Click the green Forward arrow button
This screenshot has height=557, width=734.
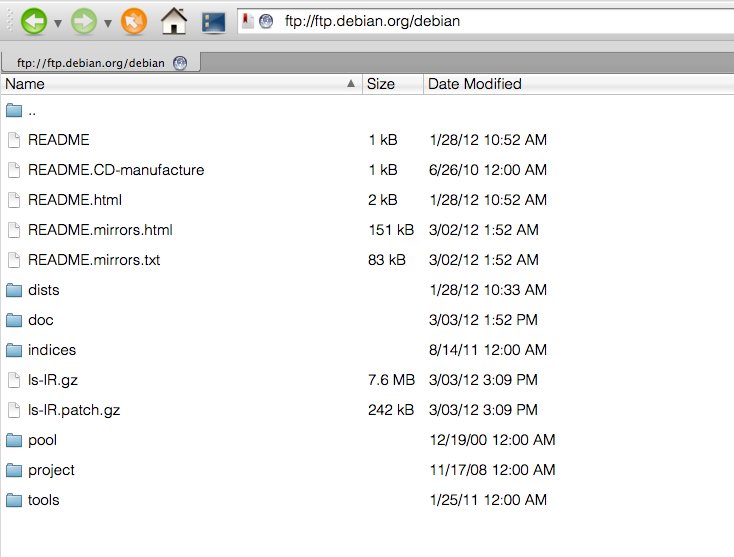coord(84,21)
